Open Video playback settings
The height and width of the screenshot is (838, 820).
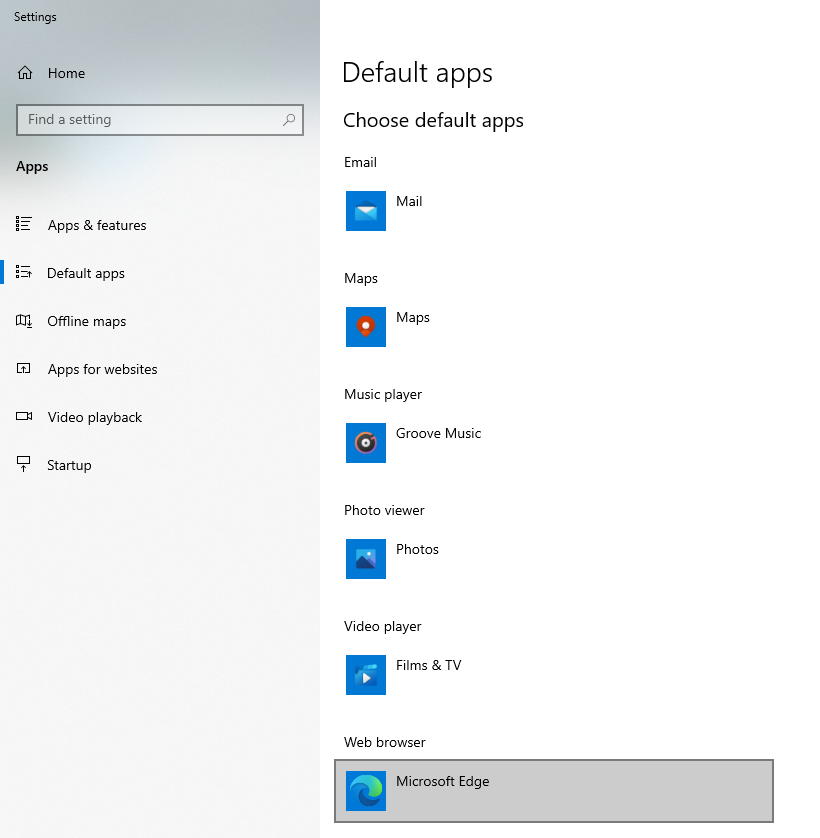(95, 417)
